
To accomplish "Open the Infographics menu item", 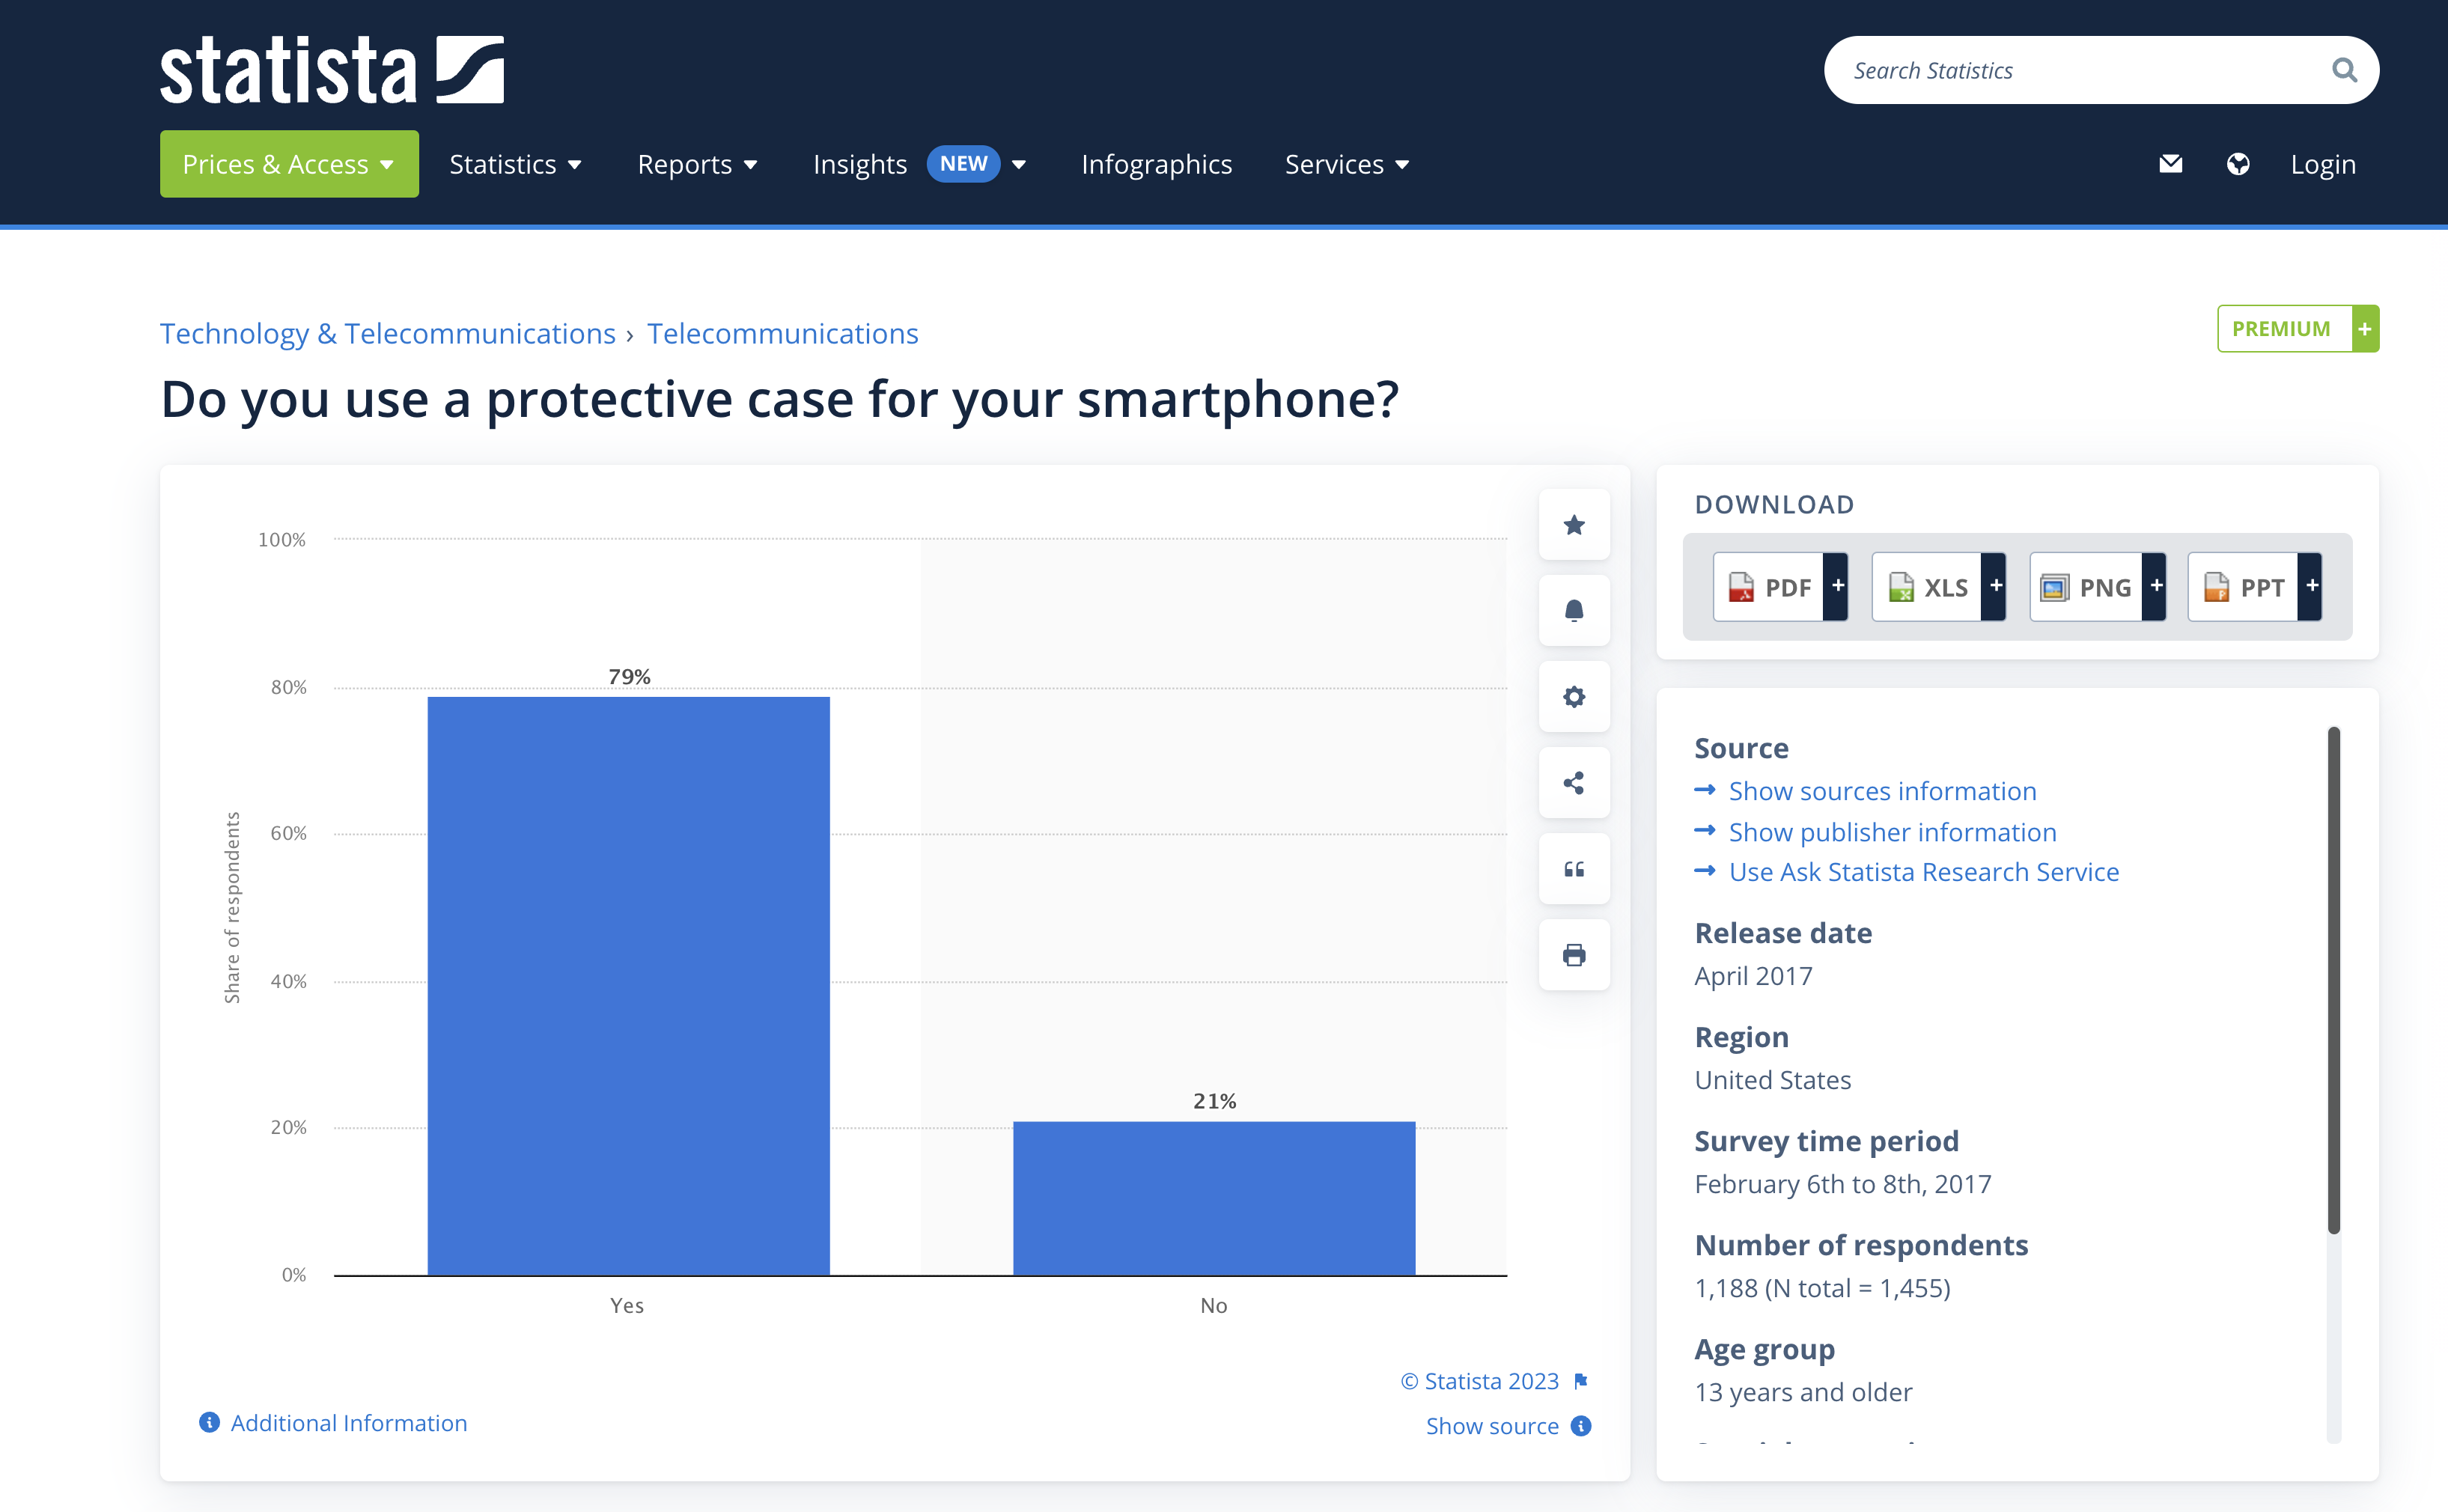I will (1156, 164).
